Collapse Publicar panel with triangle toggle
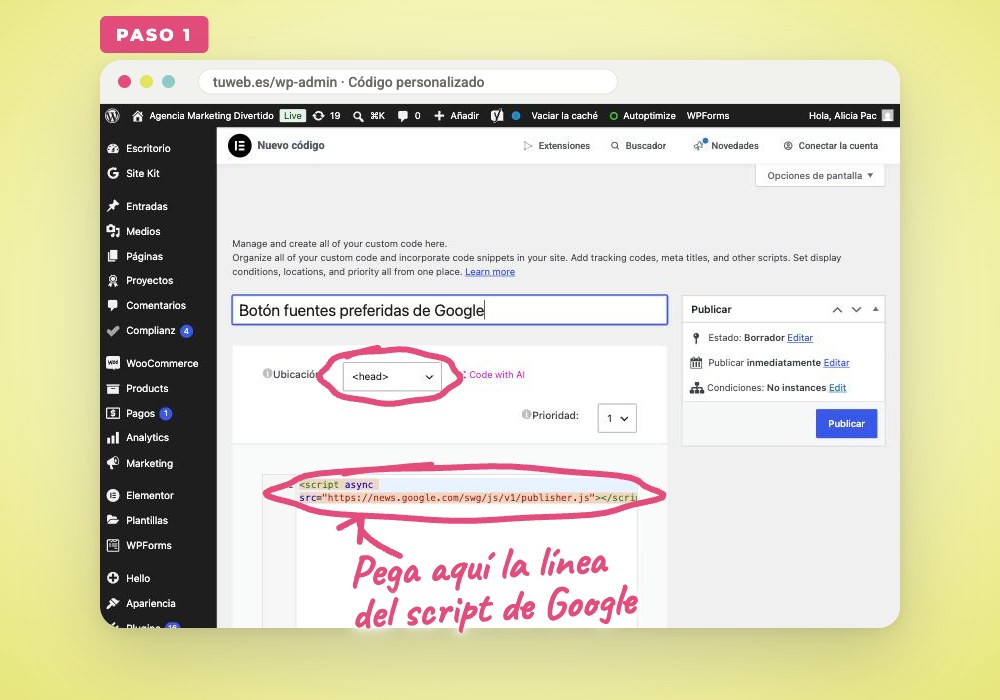This screenshot has height=700, width=1000. click(876, 309)
